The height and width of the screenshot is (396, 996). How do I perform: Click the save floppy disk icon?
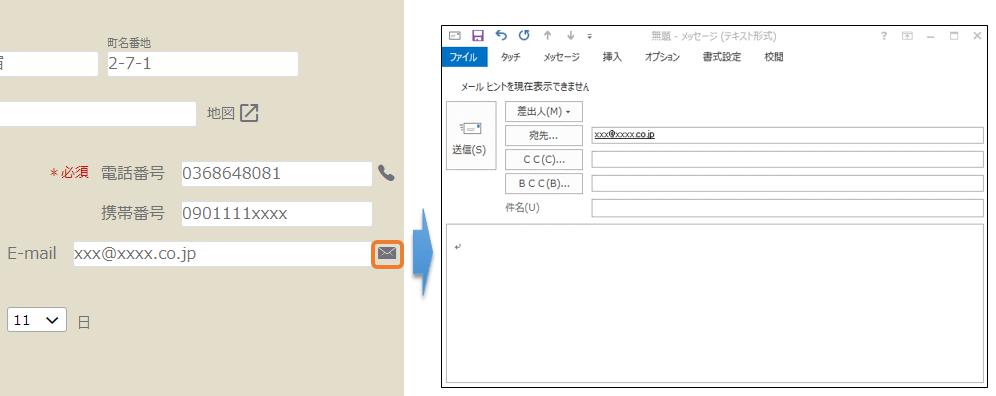click(x=478, y=36)
